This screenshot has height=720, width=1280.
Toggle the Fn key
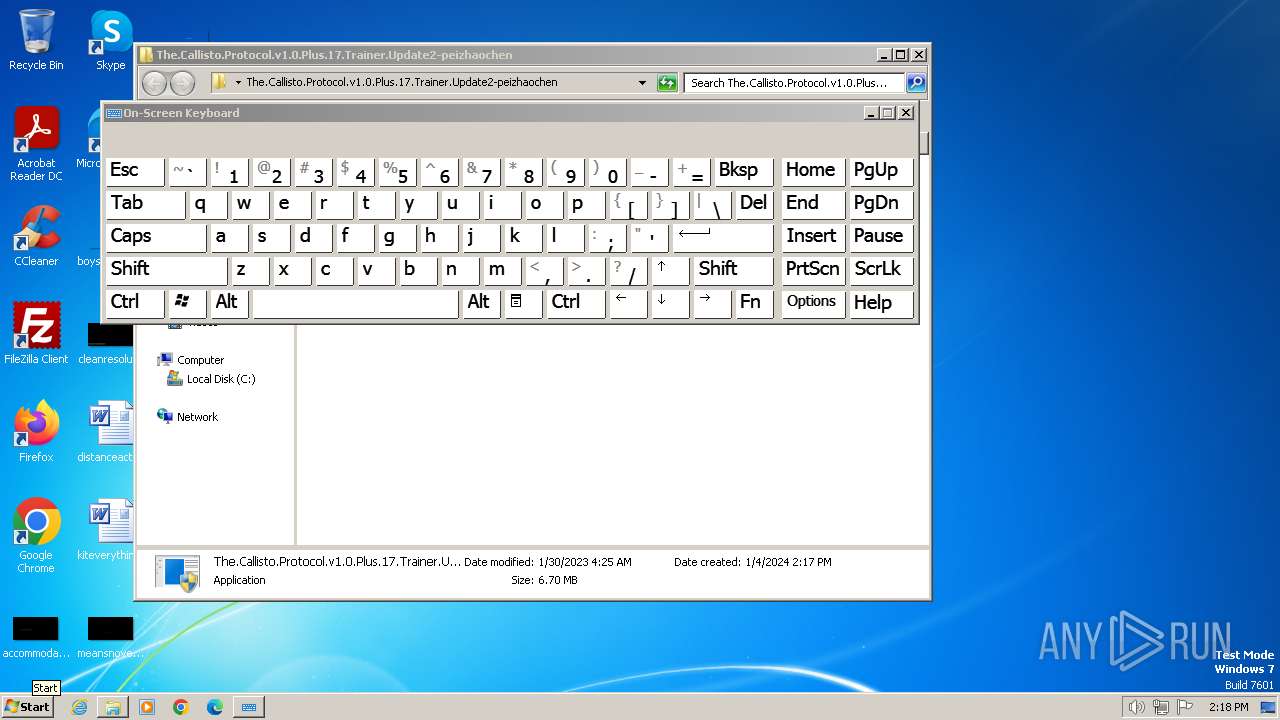[x=754, y=303]
